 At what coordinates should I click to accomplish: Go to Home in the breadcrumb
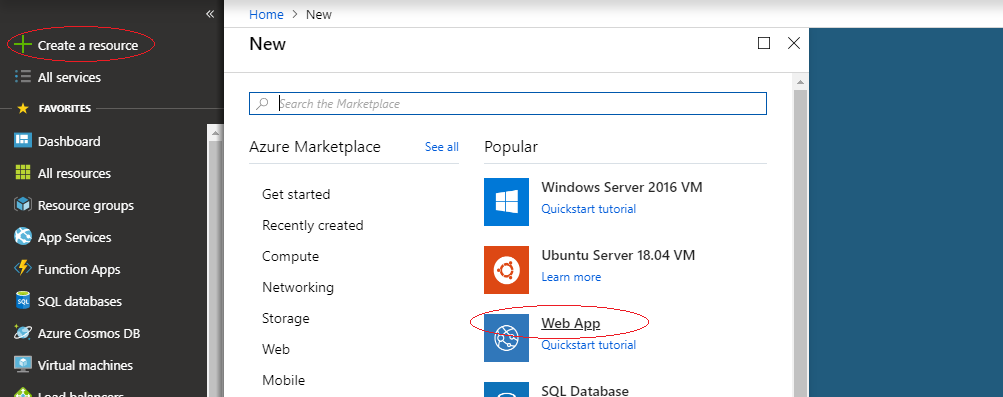click(265, 14)
